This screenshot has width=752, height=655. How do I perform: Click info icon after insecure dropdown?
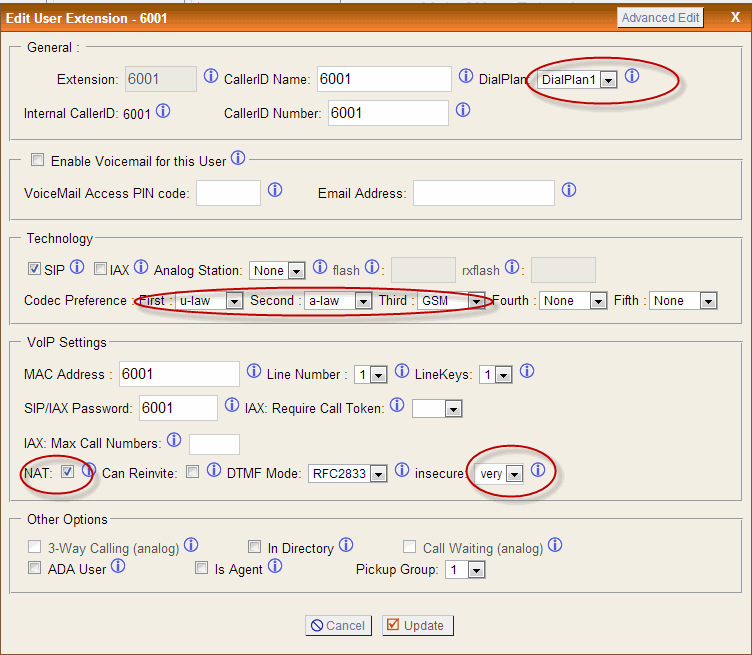pos(538,470)
